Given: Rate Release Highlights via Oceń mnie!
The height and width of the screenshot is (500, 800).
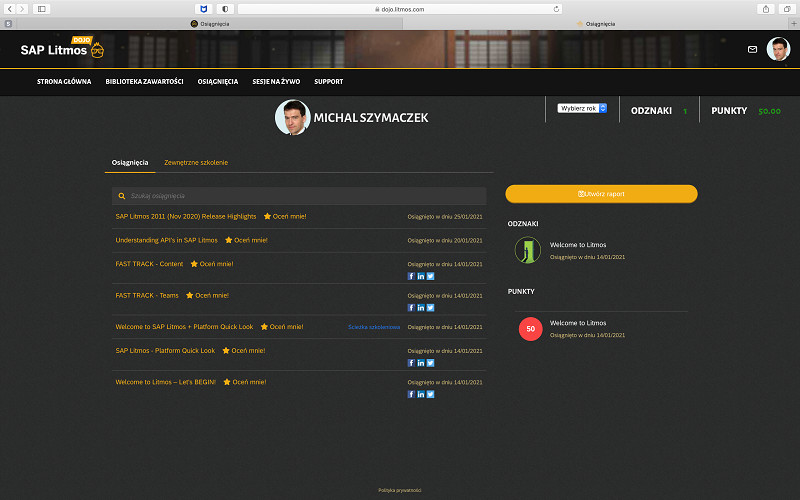Looking at the screenshot, I should pyautogui.click(x=285, y=216).
